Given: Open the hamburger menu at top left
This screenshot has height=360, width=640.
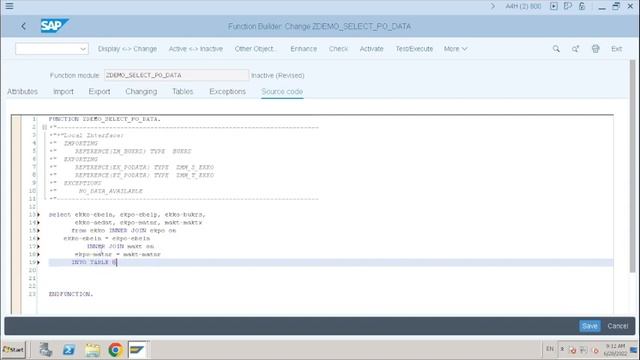Looking at the screenshot, I should [9, 6].
